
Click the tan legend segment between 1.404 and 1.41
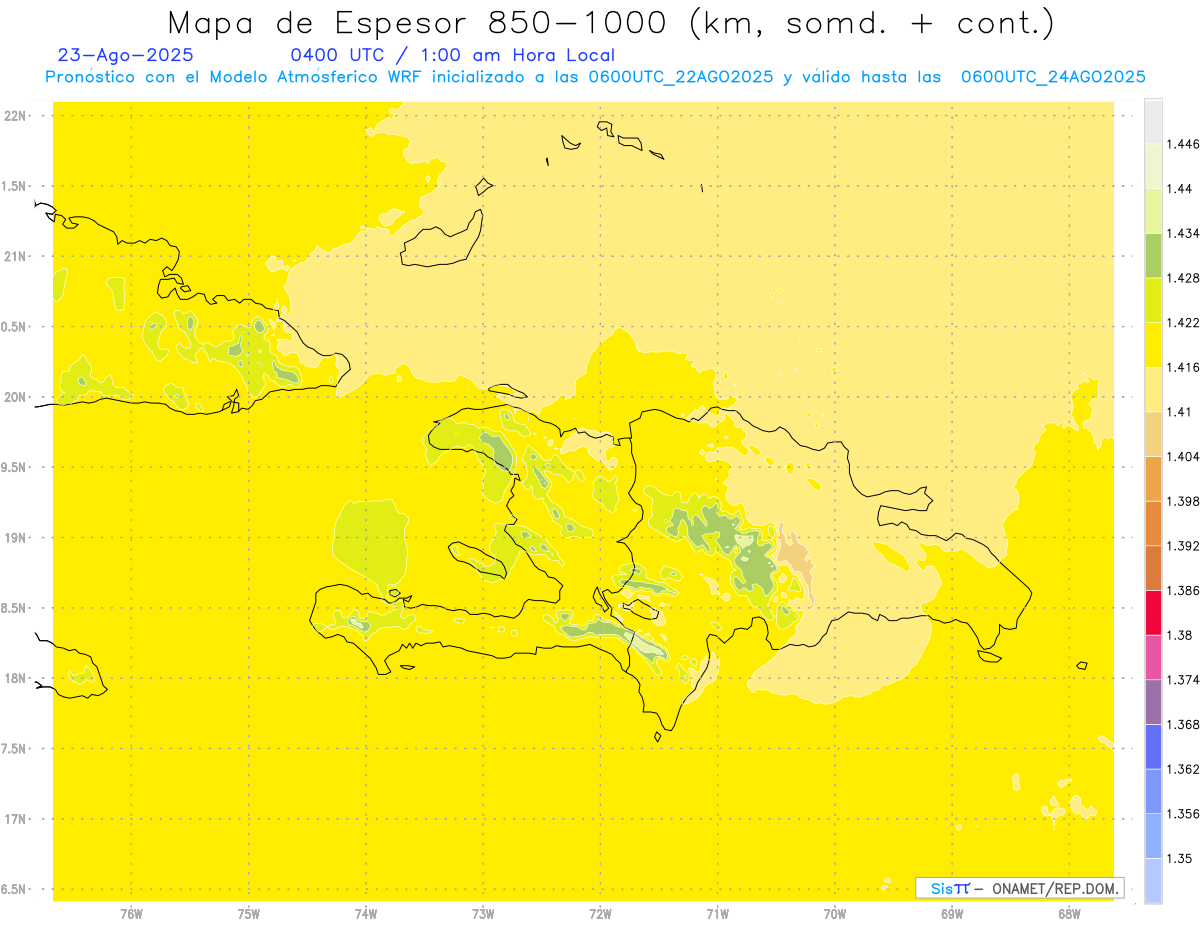point(1153,433)
